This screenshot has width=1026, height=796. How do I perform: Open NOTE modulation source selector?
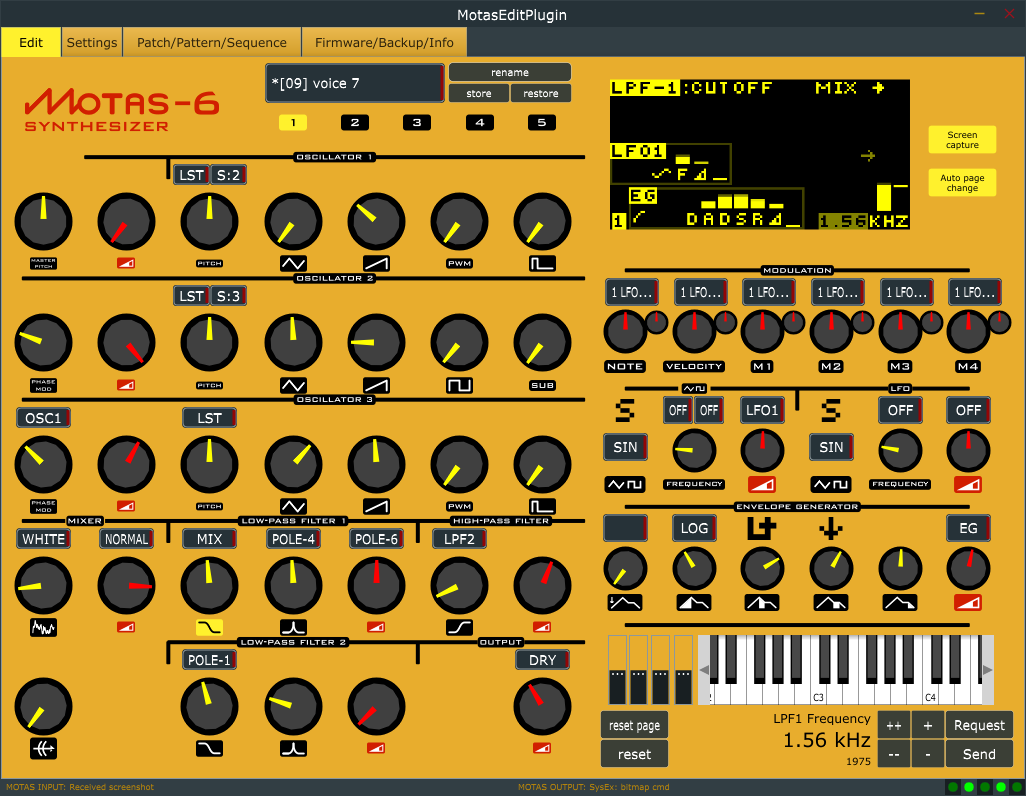(x=631, y=292)
